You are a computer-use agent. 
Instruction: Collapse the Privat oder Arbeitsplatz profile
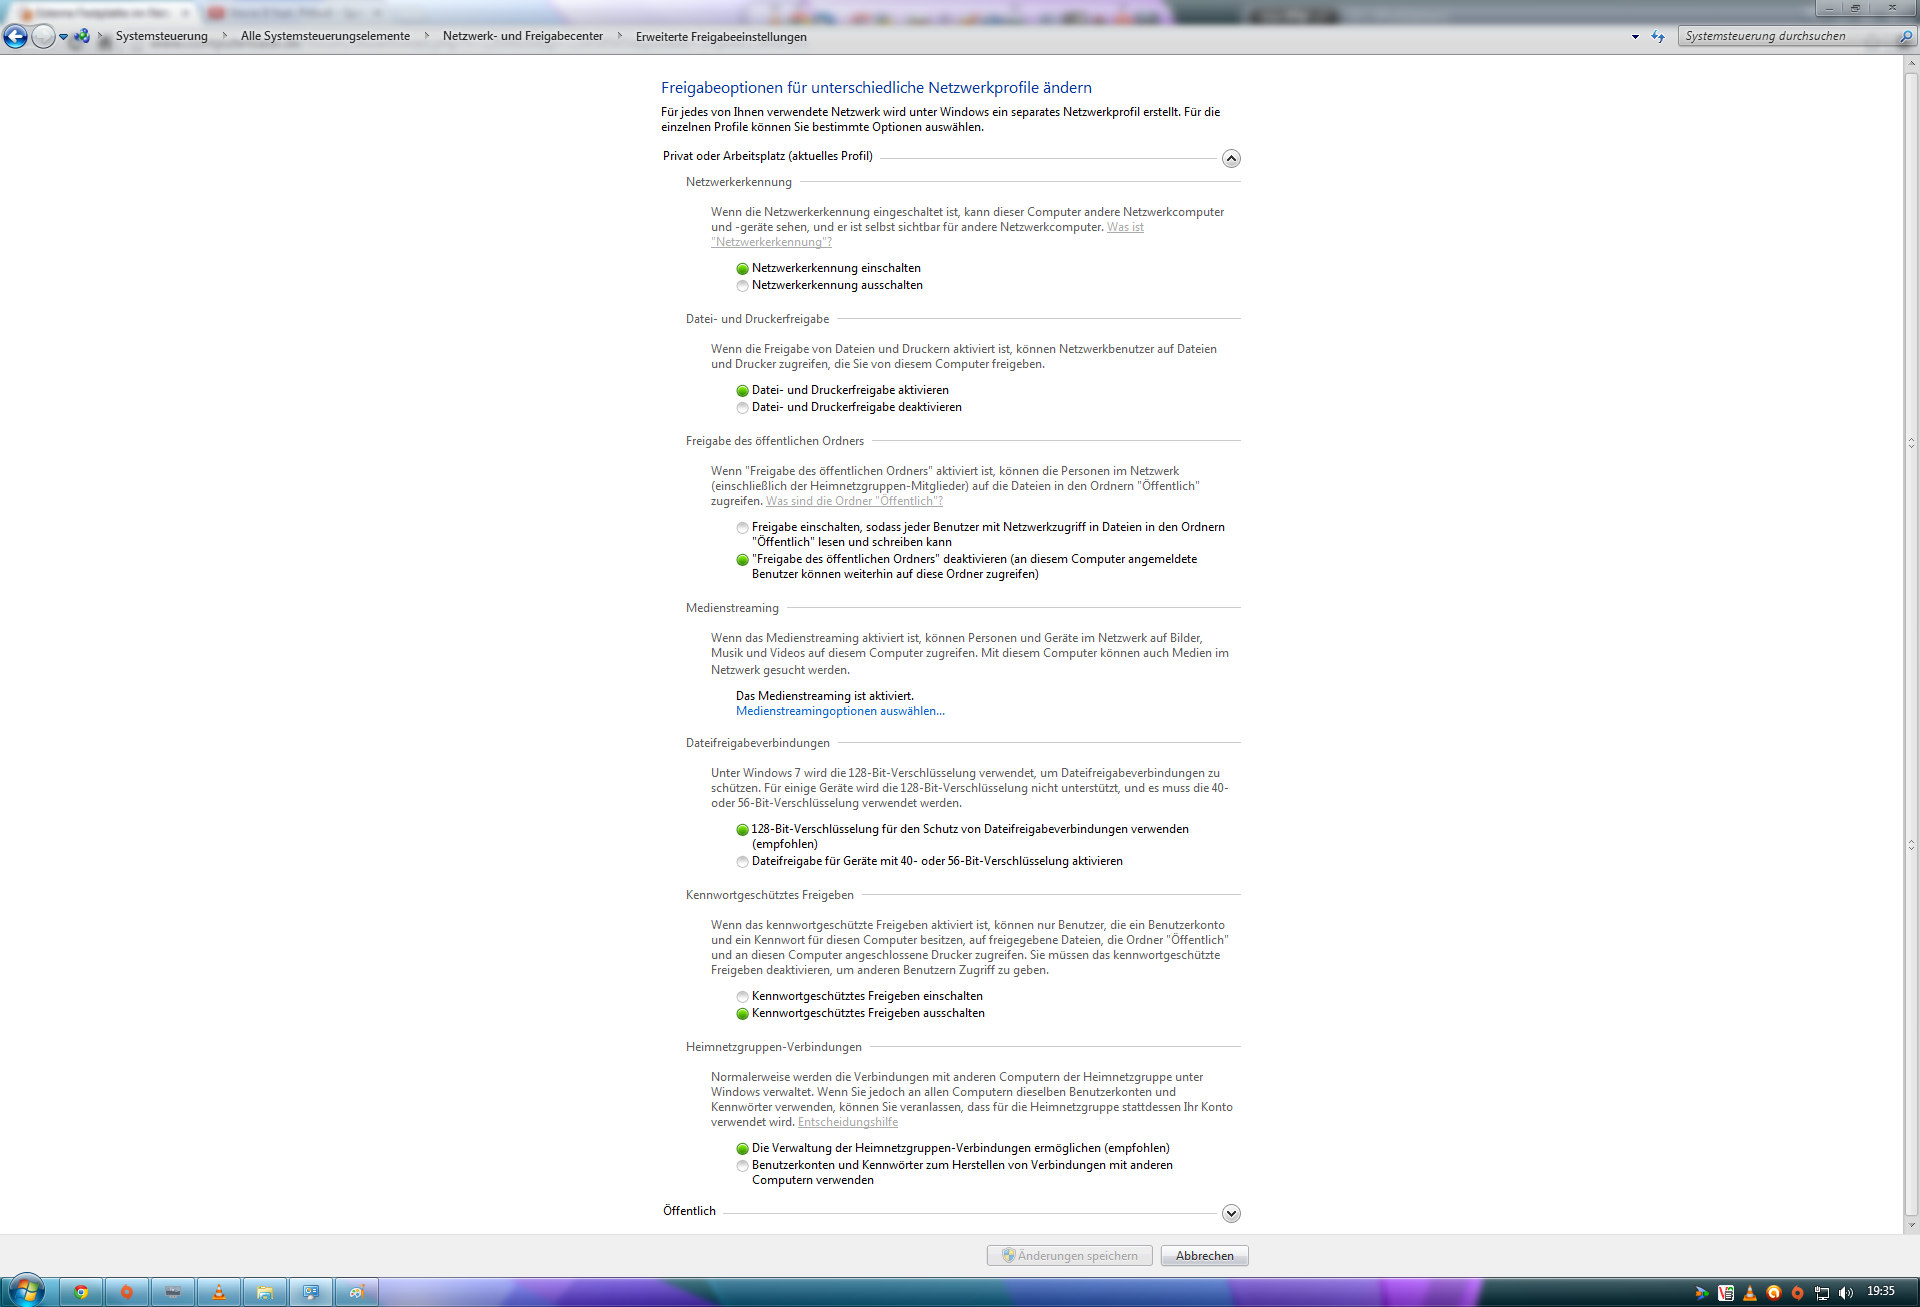coord(1231,159)
